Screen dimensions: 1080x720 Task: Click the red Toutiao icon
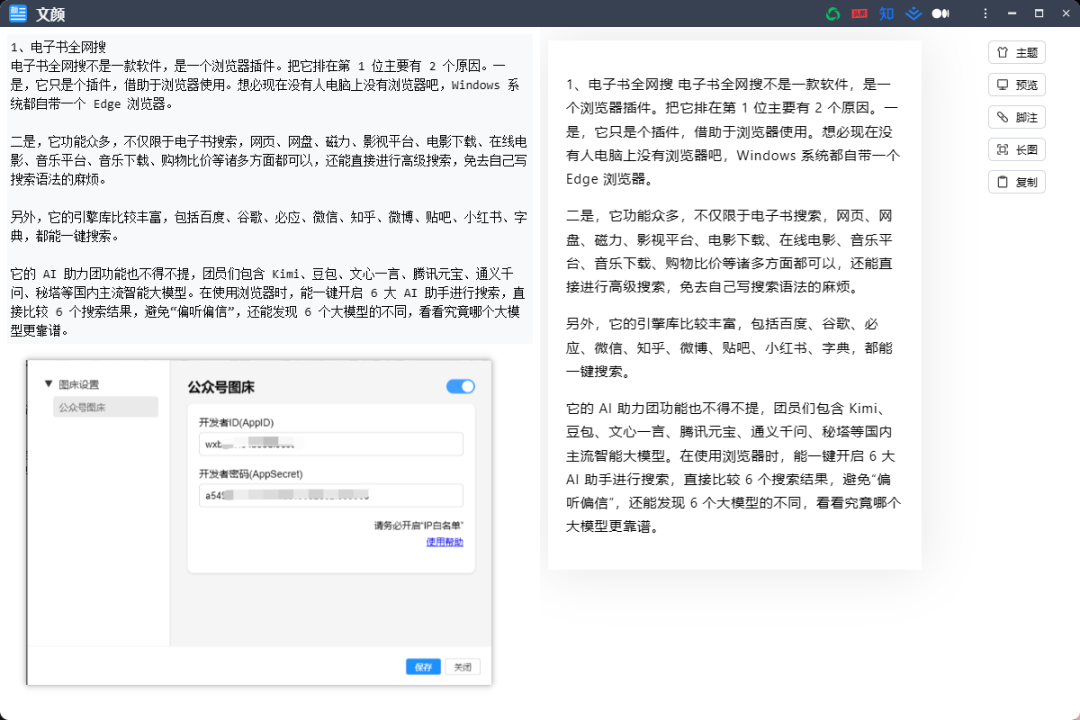[859, 14]
